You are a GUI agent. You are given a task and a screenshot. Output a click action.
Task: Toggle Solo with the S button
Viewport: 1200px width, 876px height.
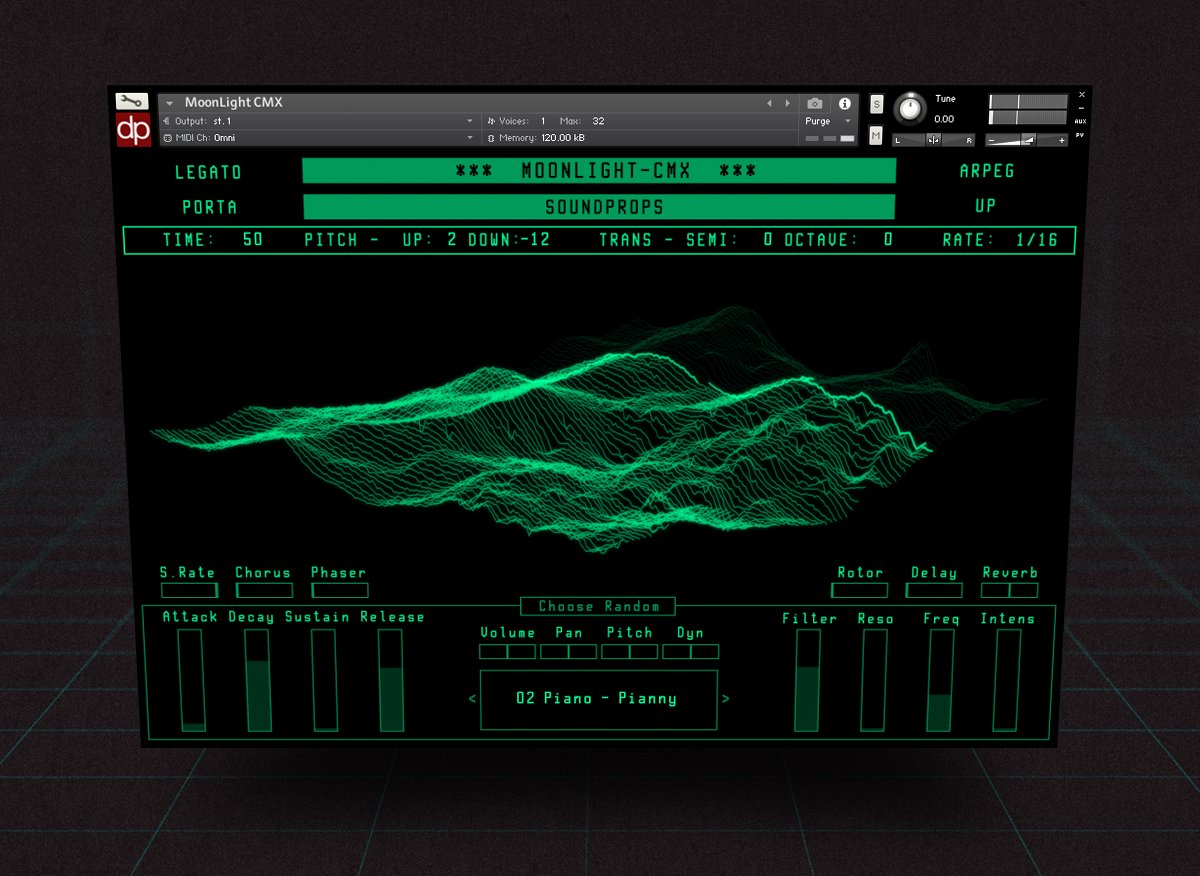[x=876, y=104]
